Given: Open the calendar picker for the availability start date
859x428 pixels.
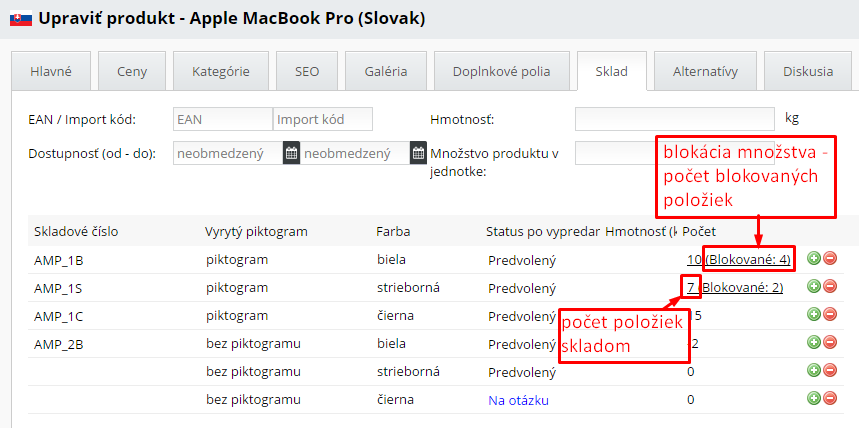Looking at the screenshot, I should point(291,154).
